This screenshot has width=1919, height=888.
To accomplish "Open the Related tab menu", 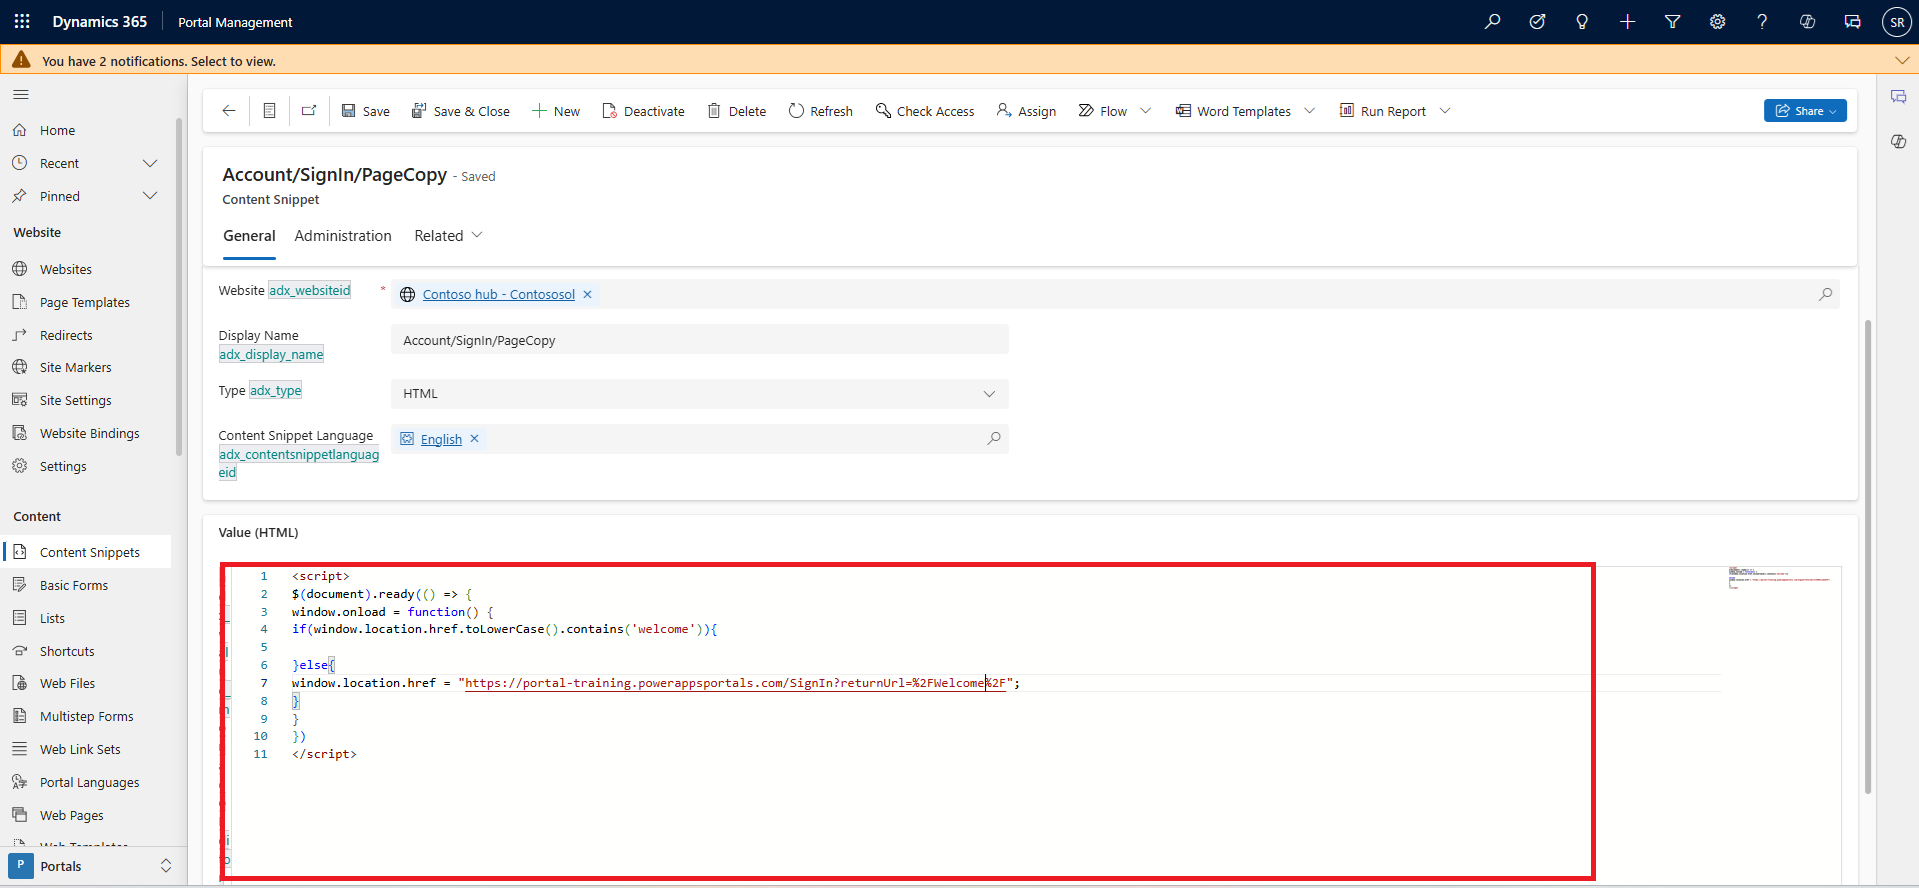I will point(448,236).
